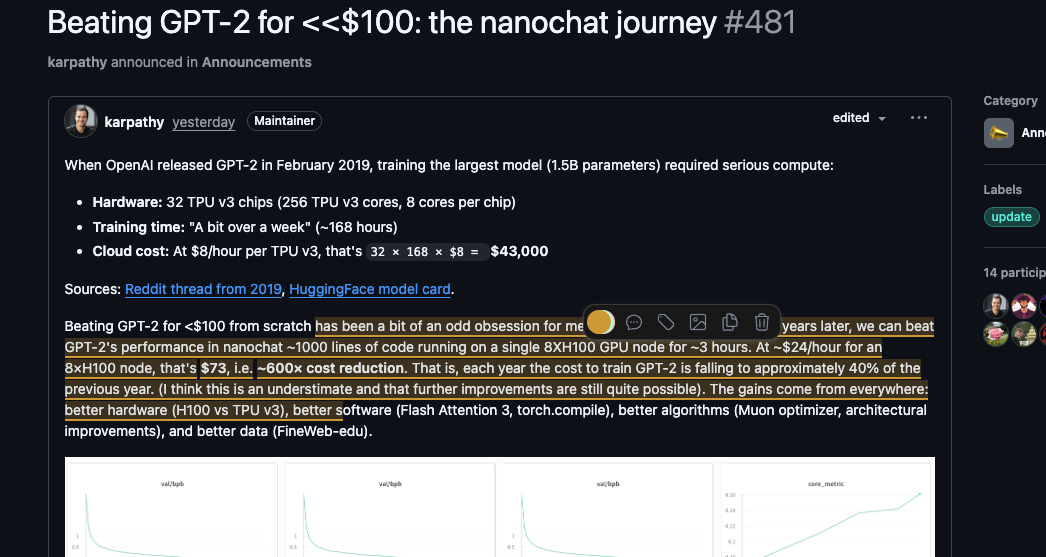Click the megaphone Announcements category icon
Screen dimensions: 1046x557
tap(999, 133)
